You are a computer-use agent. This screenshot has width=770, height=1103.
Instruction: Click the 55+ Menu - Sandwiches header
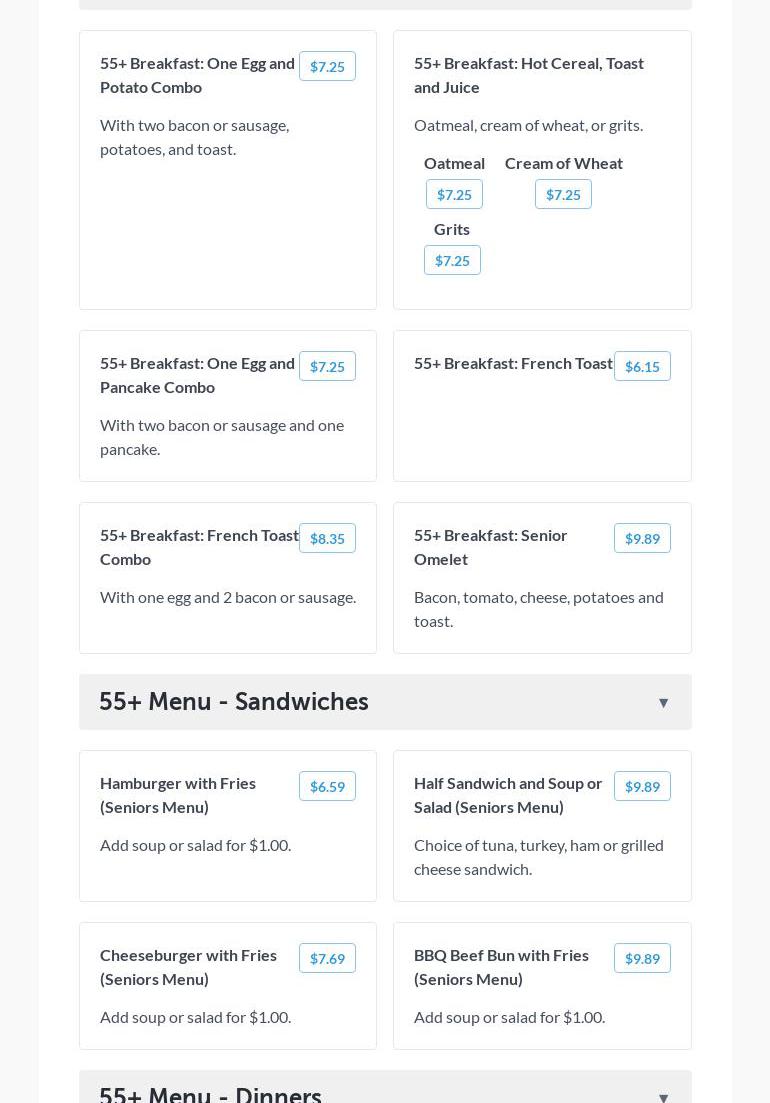[x=234, y=702]
